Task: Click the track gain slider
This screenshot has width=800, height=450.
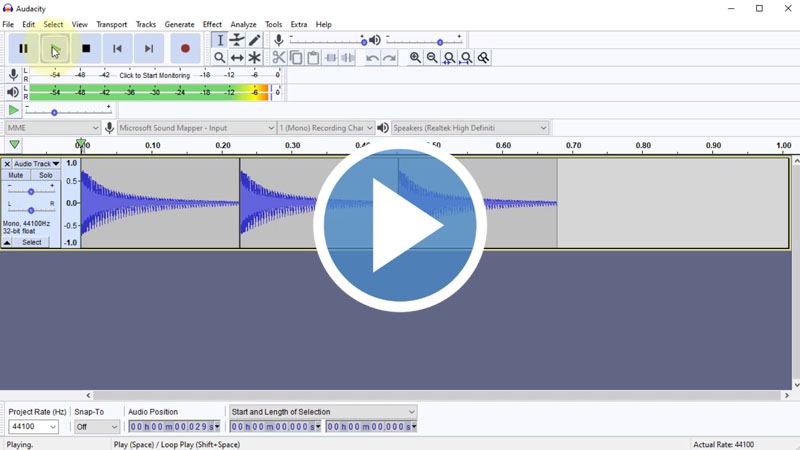Action: 31,191
